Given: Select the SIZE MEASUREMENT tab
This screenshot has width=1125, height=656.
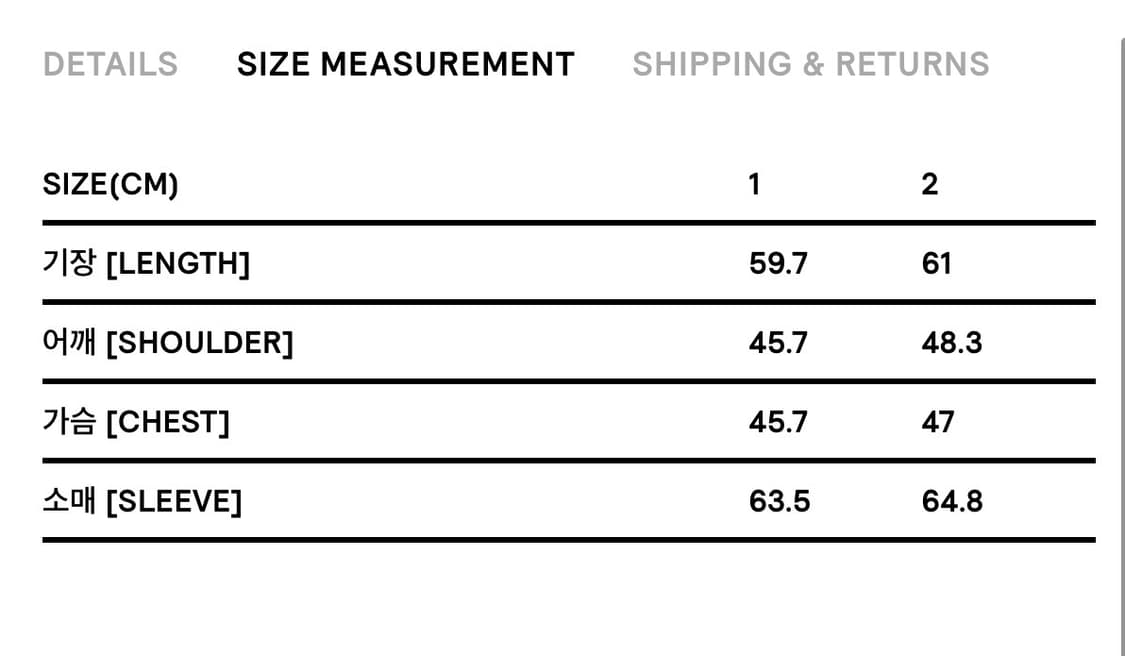Looking at the screenshot, I should click(x=405, y=64).
